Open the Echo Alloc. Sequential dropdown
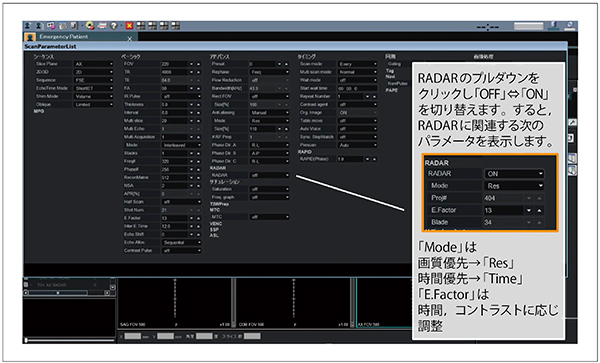Image resolution: width=600 pixels, height=363 pixels. tap(181, 243)
